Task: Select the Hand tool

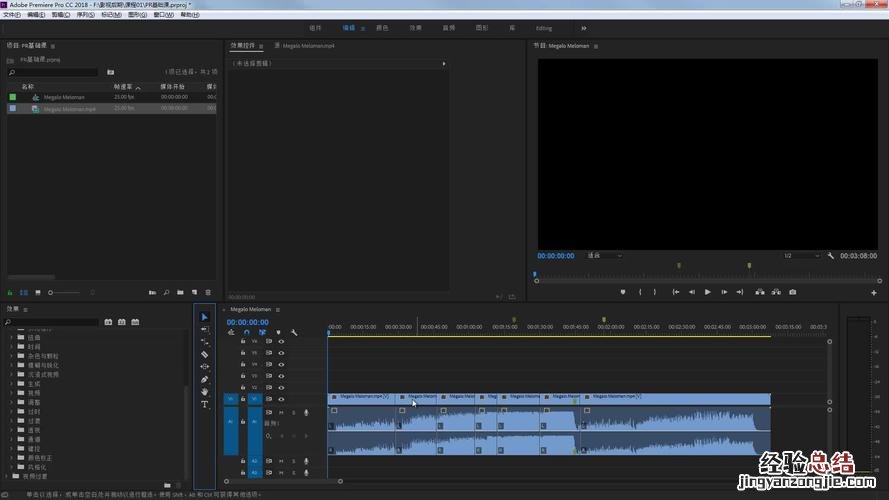Action: [205, 392]
